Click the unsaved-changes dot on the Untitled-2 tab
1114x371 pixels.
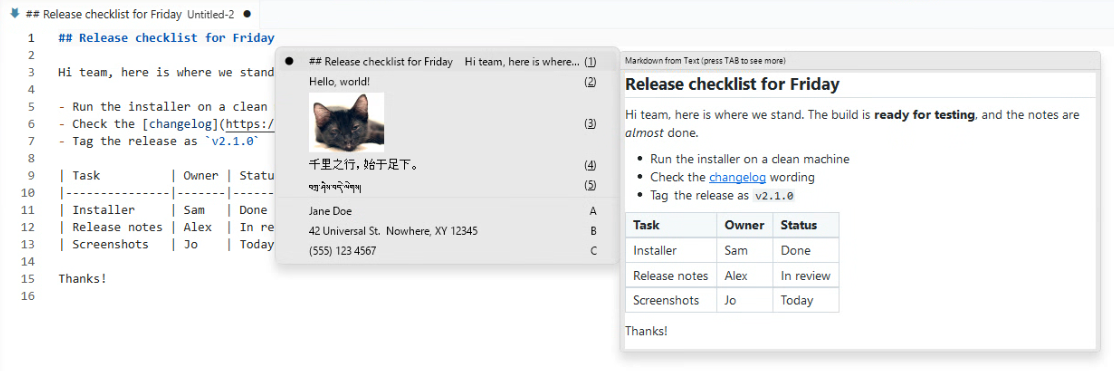pos(246,14)
